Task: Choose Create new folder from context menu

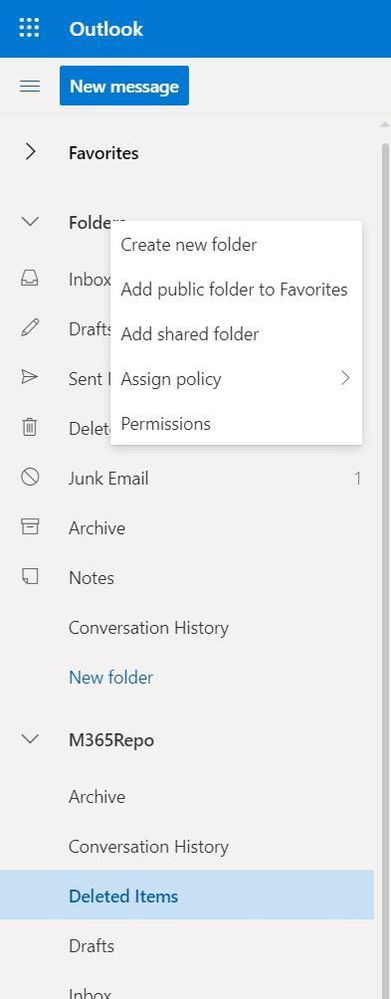Action: [x=236, y=245]
